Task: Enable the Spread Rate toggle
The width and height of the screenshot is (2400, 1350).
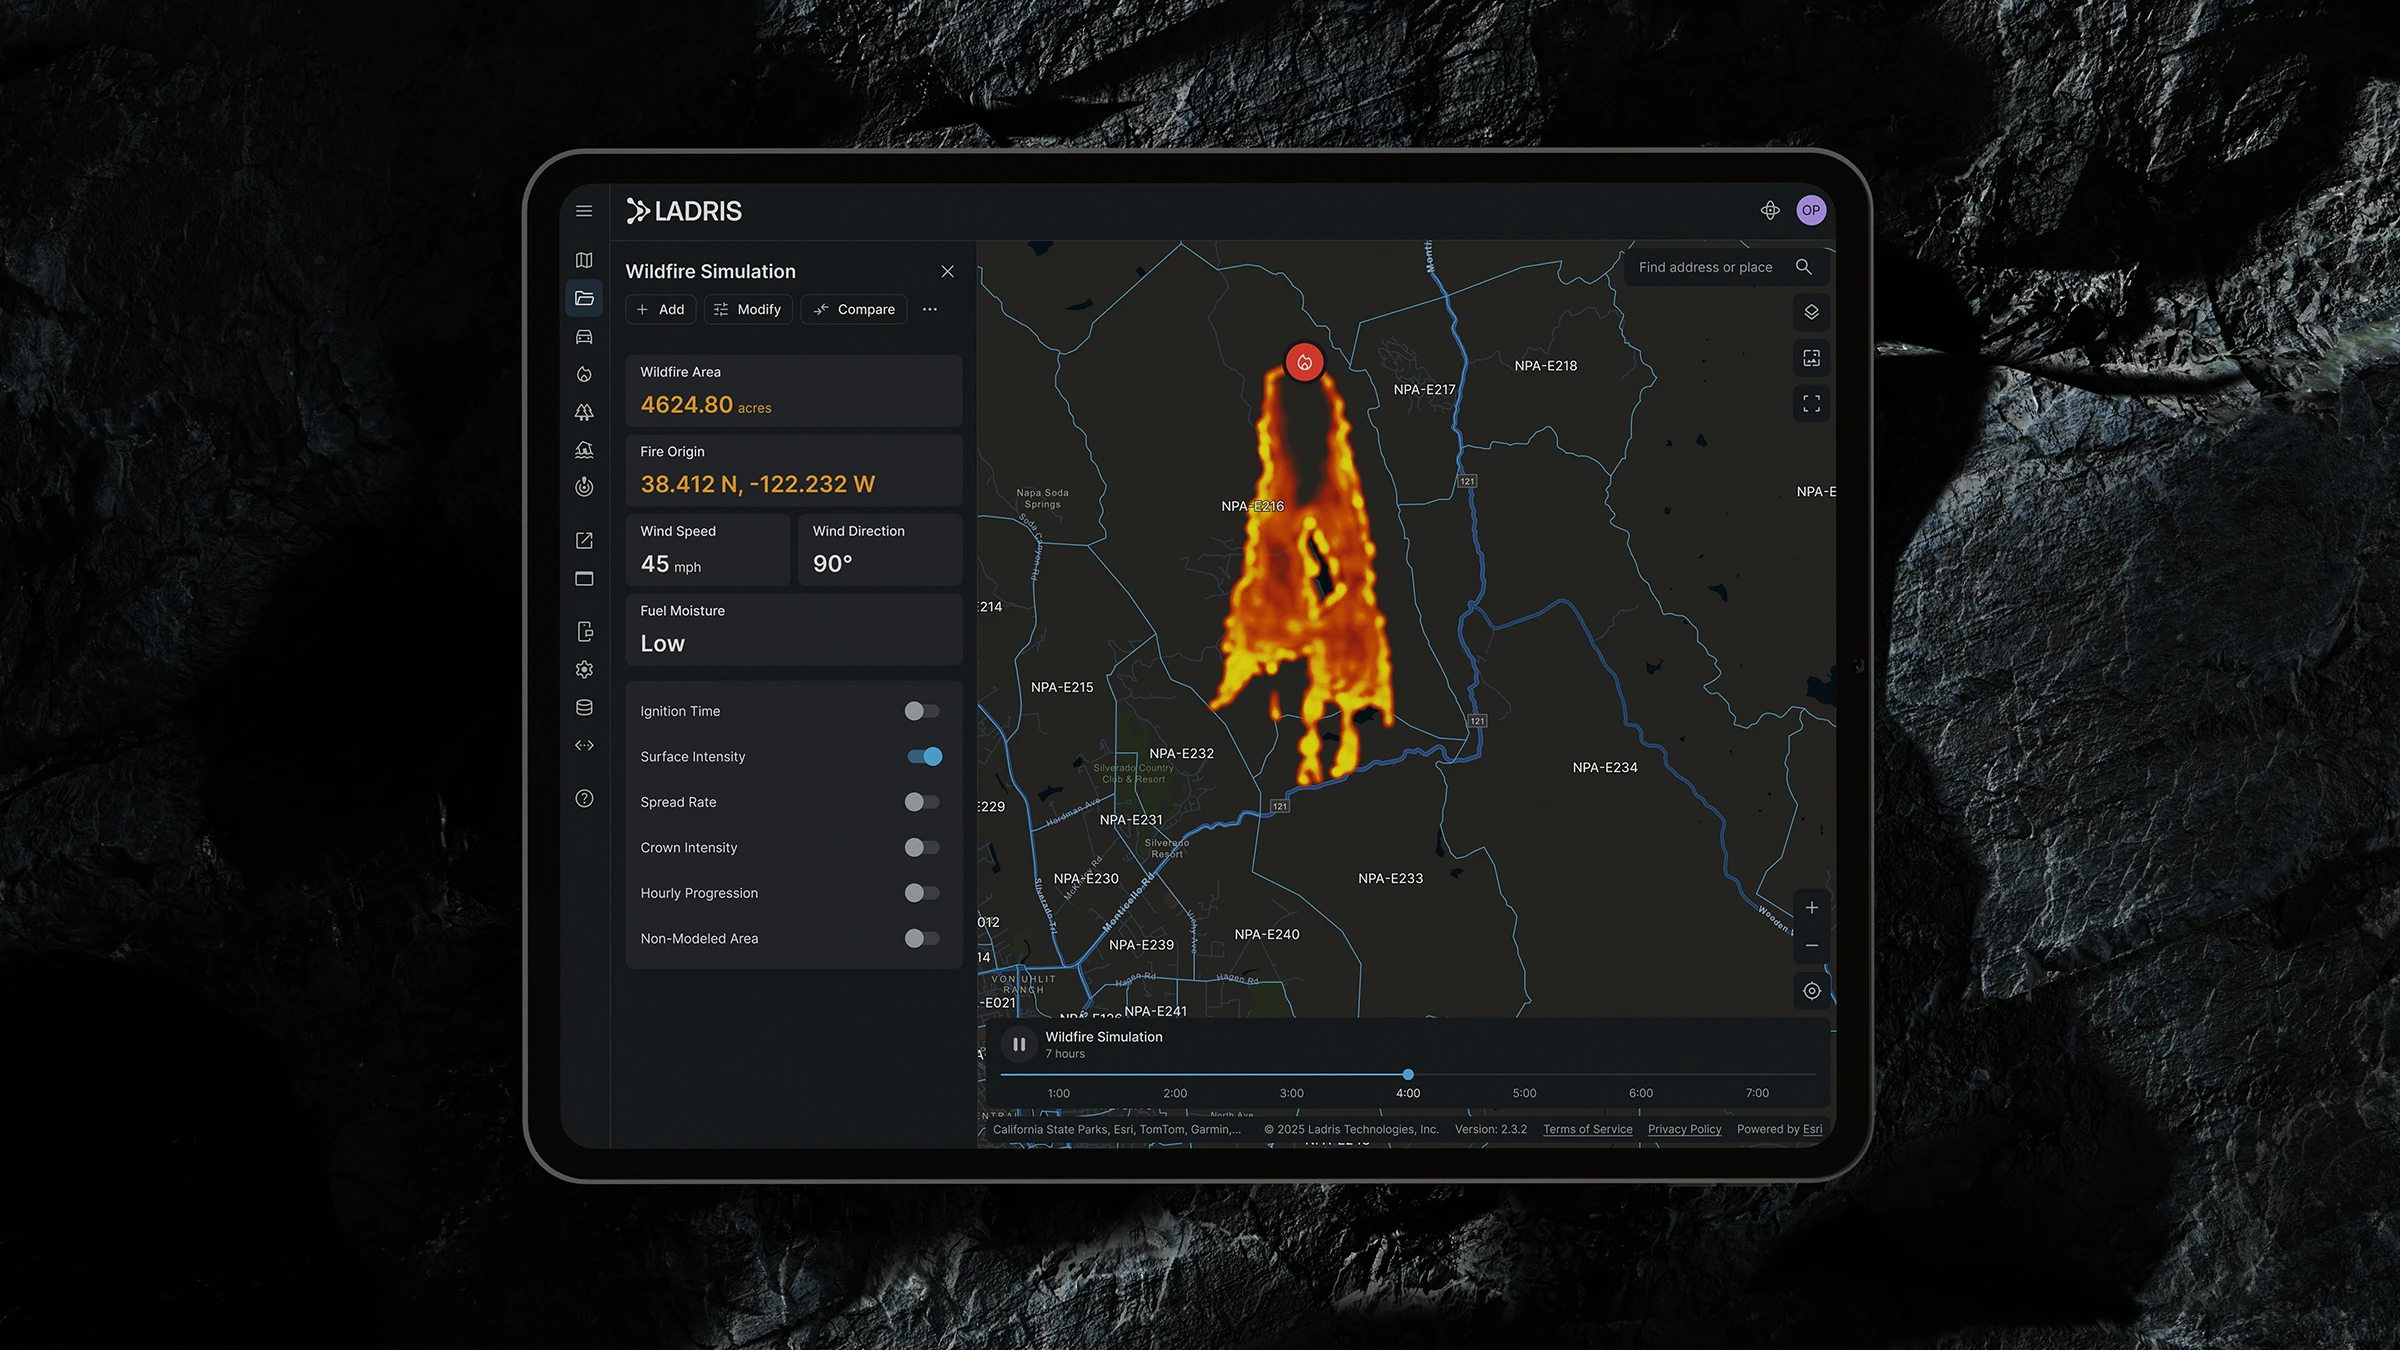Action: click(x=921, y=801)
